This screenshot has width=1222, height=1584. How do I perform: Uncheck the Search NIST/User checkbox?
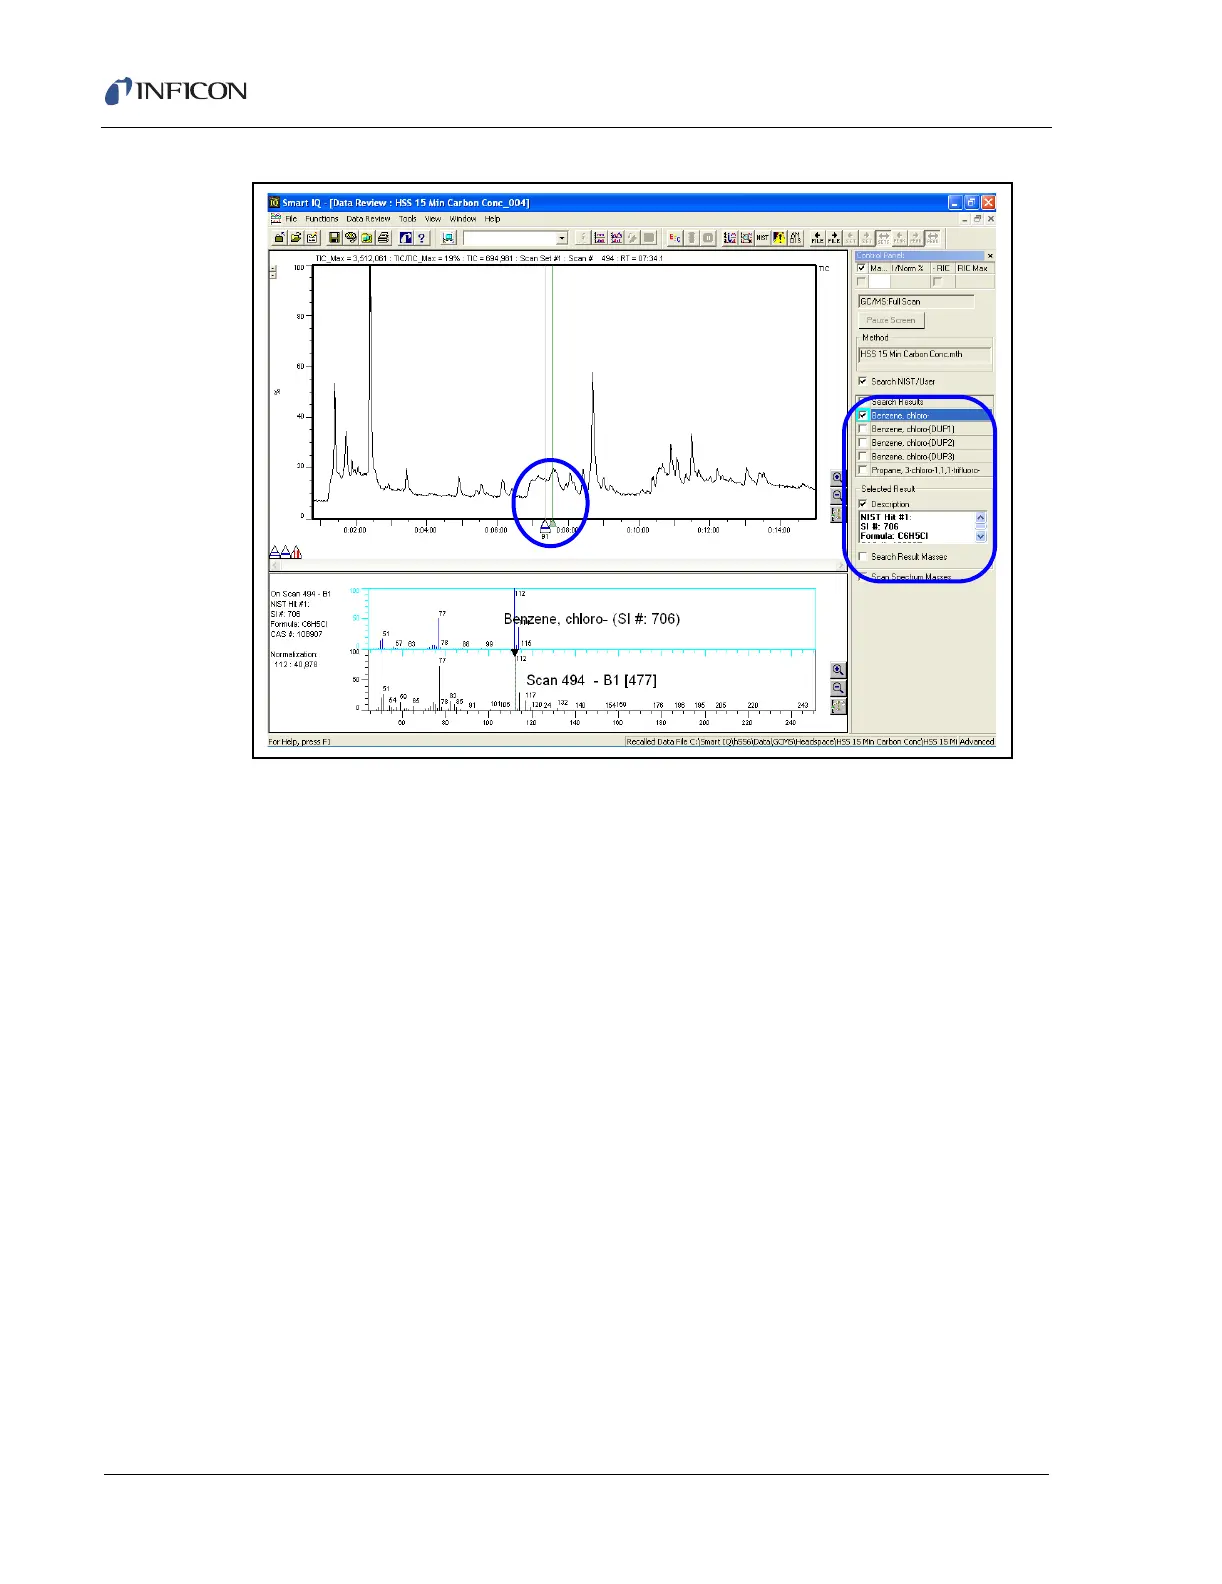[862, 381]
